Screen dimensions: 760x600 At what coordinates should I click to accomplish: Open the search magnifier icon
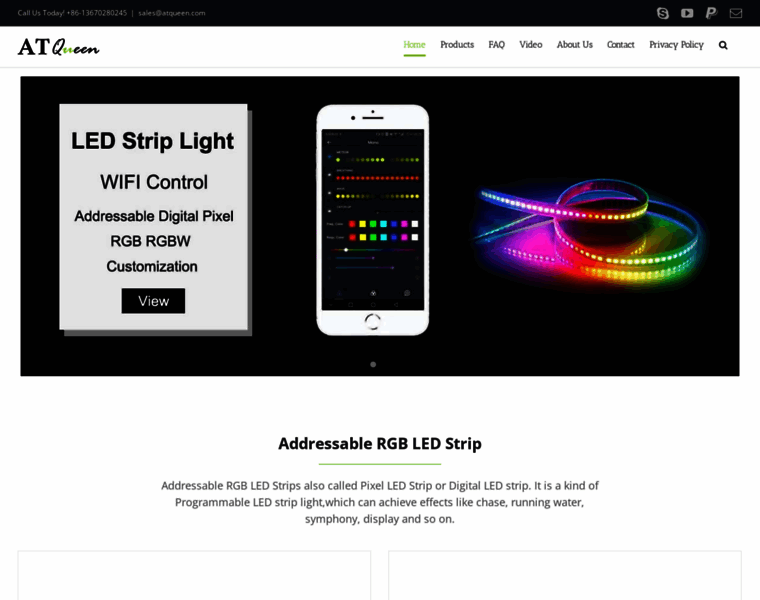point(723,45)
